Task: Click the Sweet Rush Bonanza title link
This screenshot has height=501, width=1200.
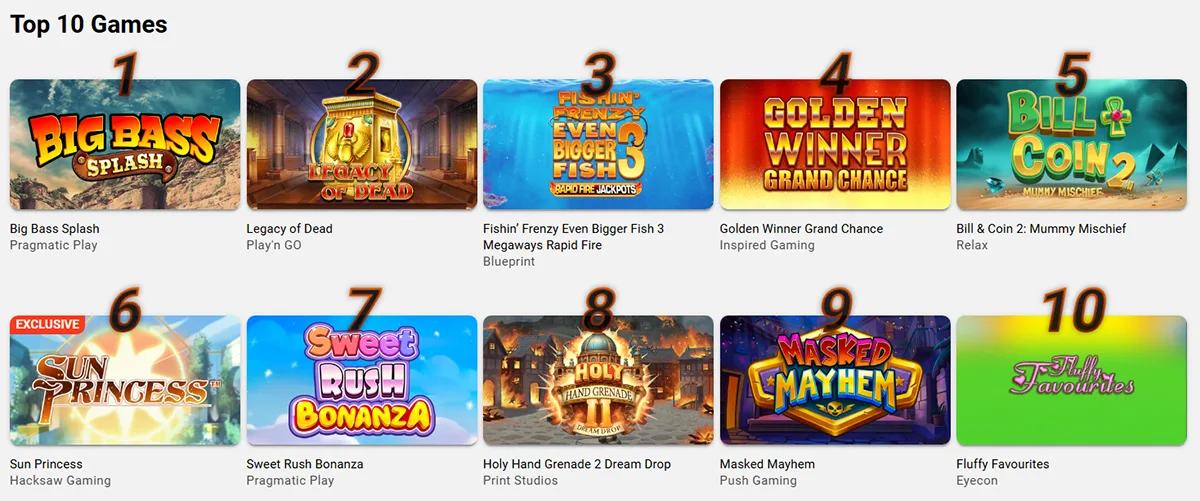Action: (x=305, y=464)
